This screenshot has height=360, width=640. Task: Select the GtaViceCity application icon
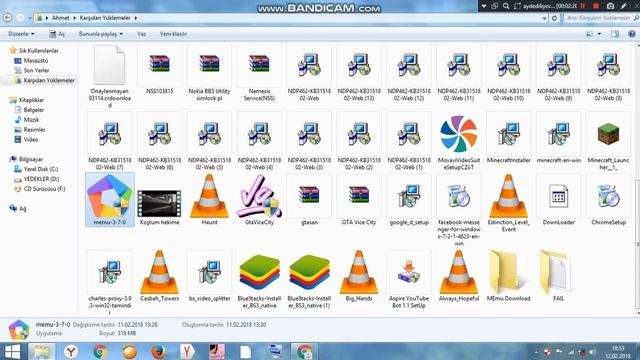pyautogui.click(x=259, y=200)
